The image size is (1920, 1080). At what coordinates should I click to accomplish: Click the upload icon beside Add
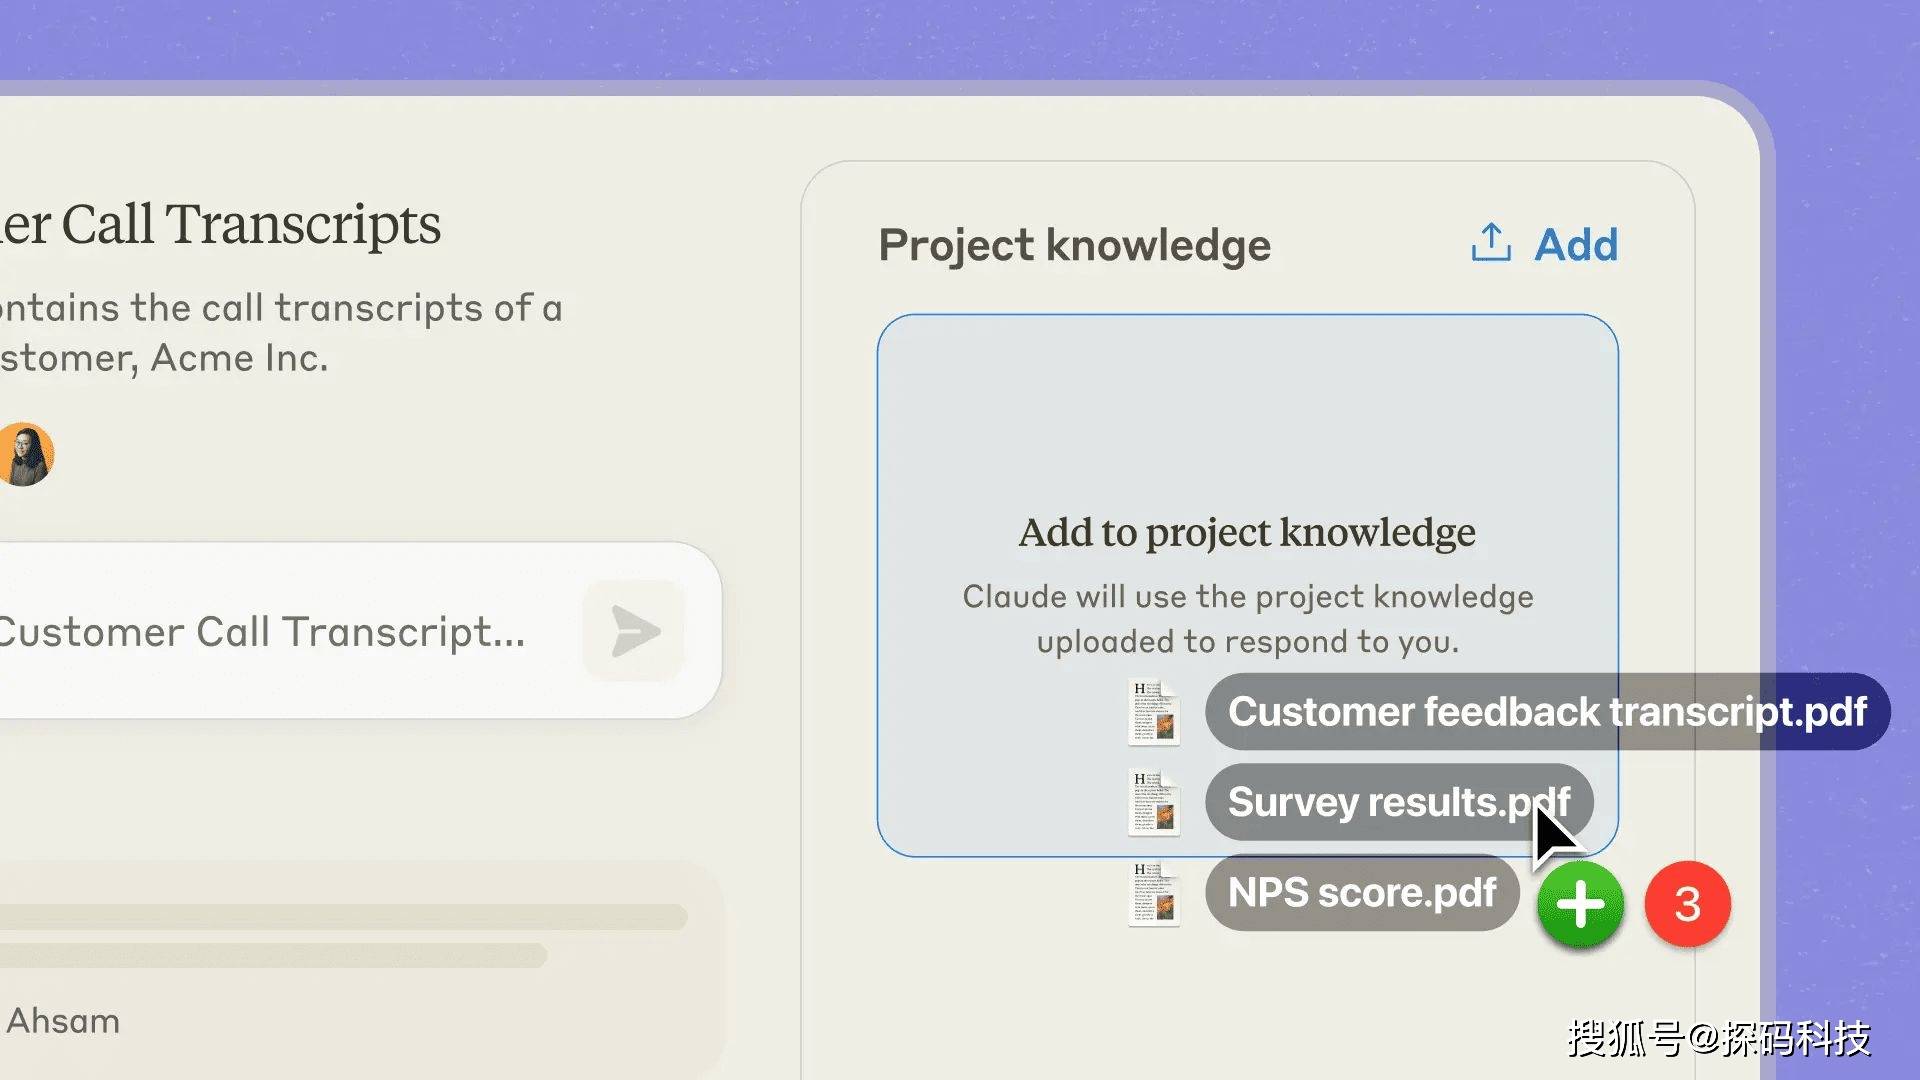[1491, 242]
